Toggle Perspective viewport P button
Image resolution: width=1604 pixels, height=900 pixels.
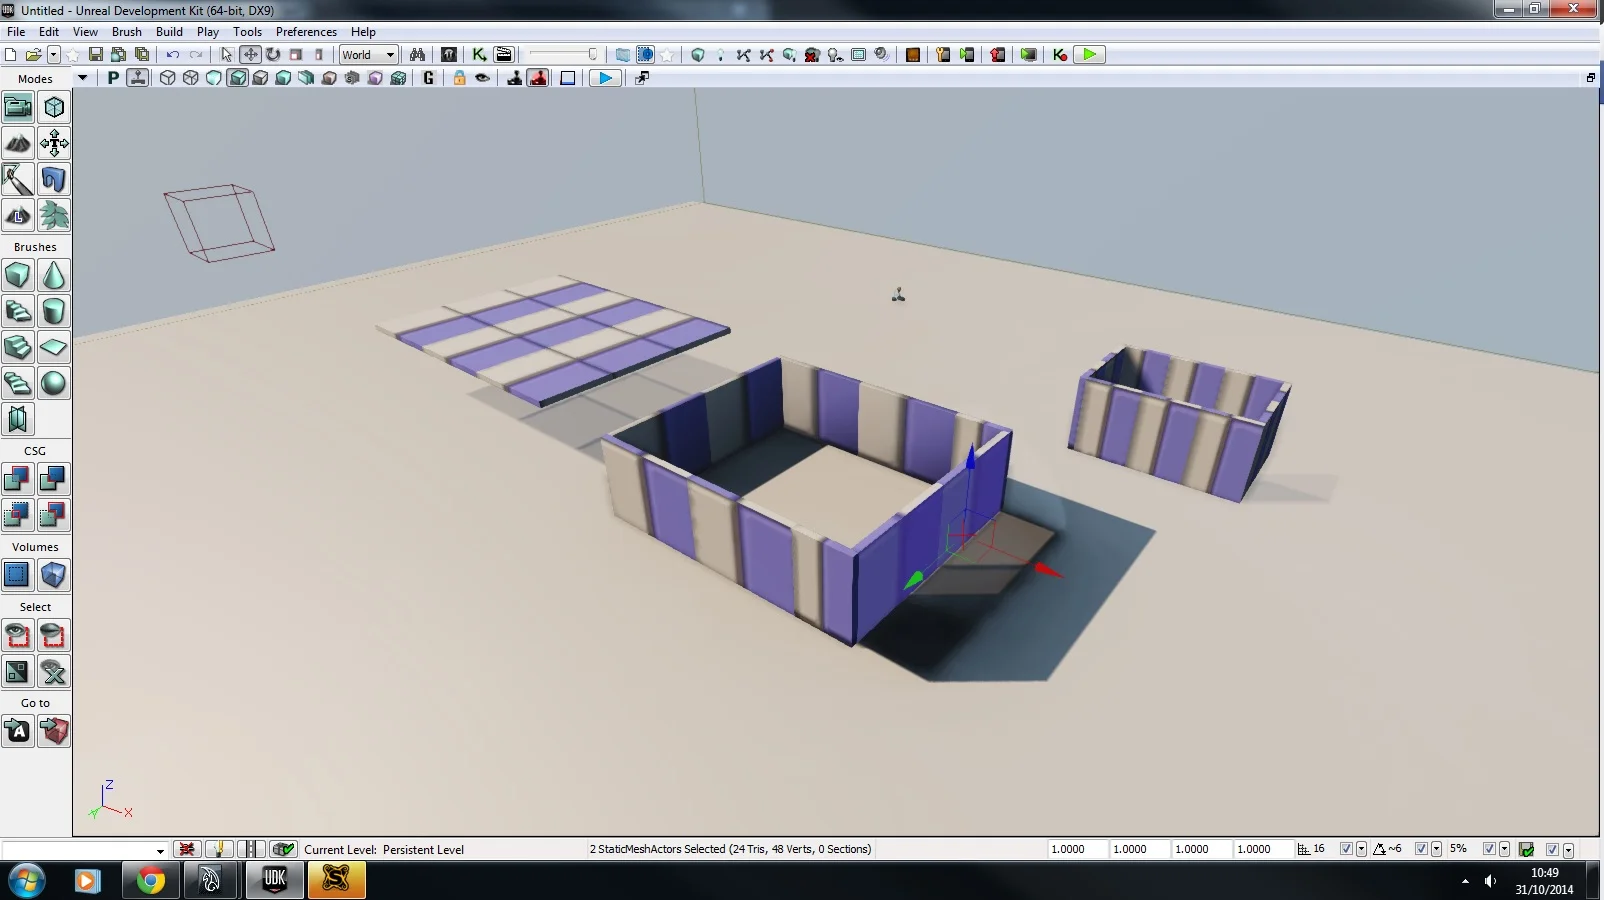[x=113, y=78]
